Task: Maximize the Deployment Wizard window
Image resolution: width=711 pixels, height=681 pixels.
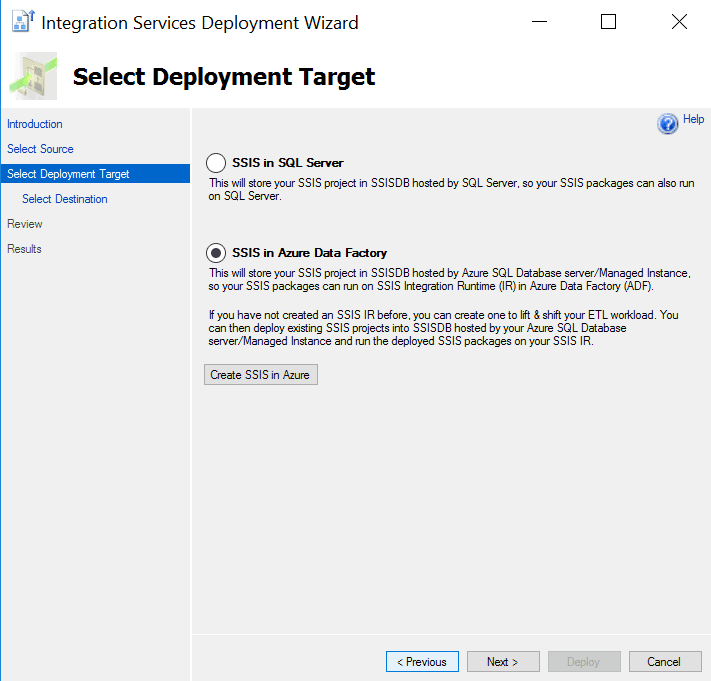Action: pos(608,22)
